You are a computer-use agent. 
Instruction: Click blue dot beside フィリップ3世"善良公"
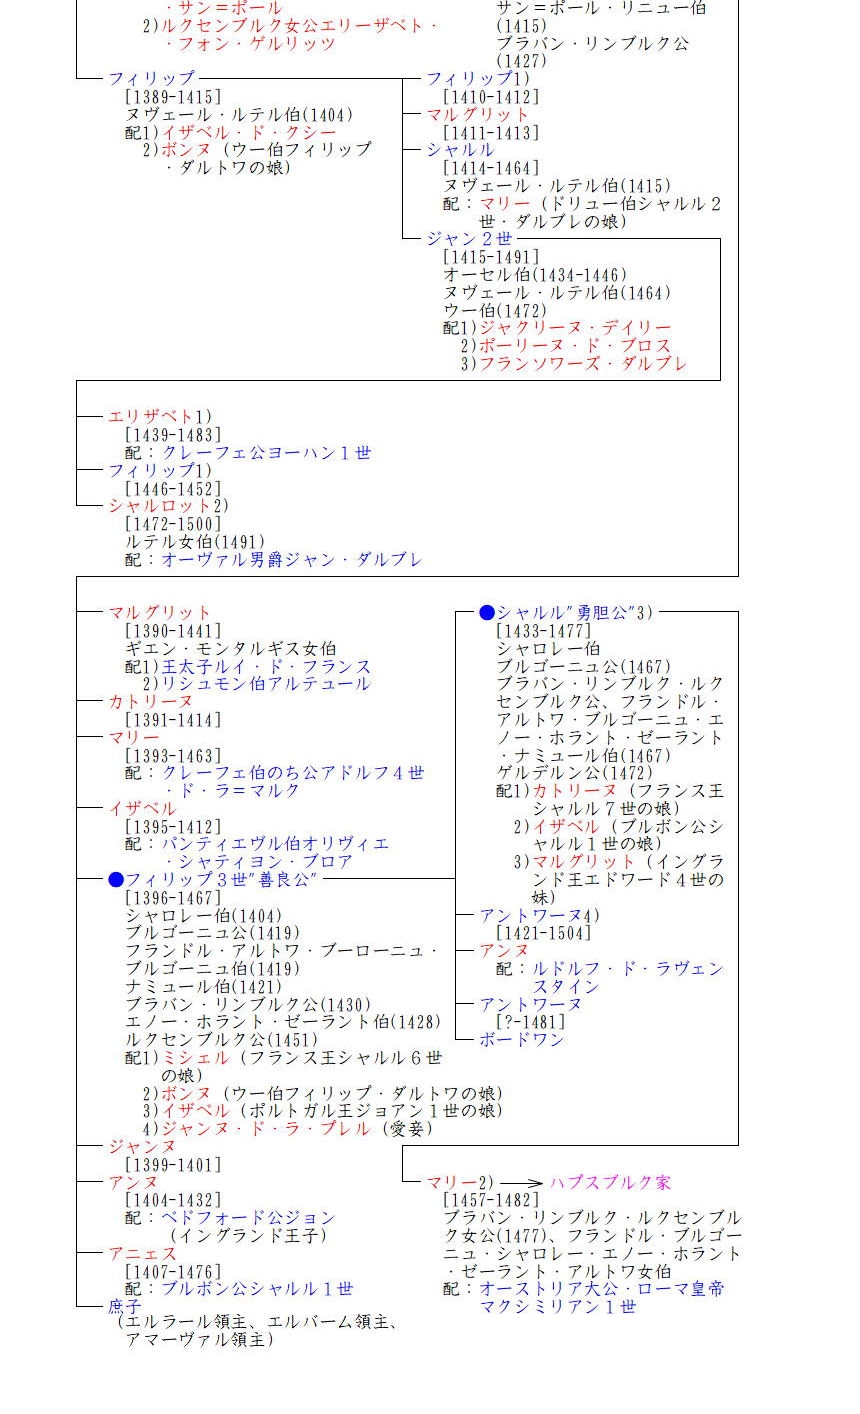116,880
